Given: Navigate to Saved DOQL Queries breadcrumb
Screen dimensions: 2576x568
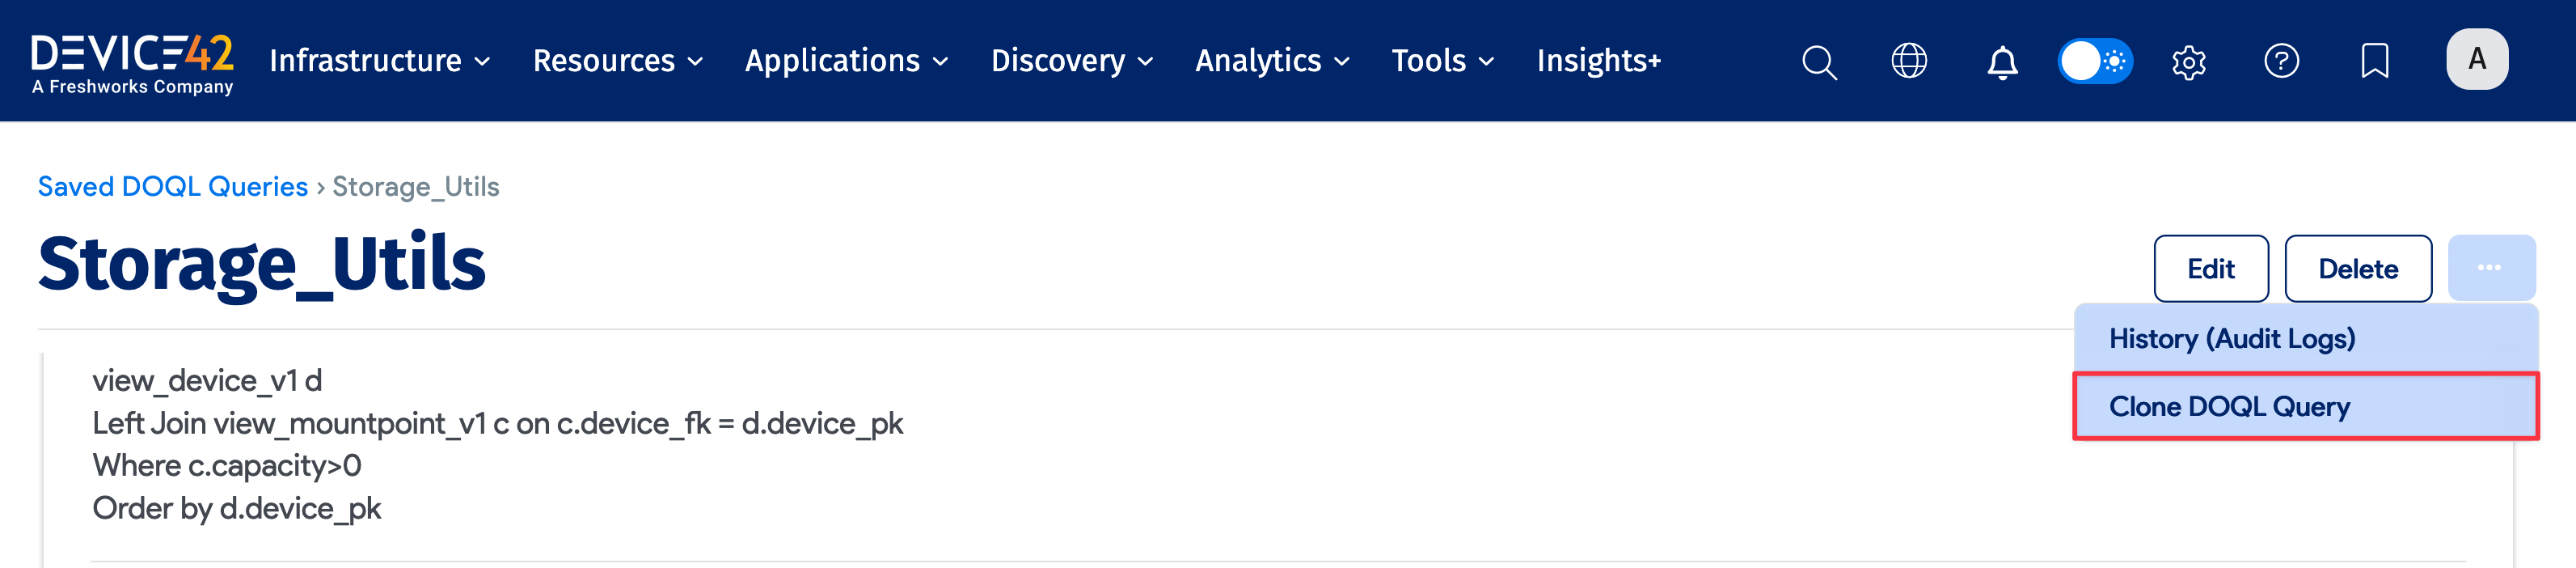Looking at the screenshot, I should [x=172, y=186].
